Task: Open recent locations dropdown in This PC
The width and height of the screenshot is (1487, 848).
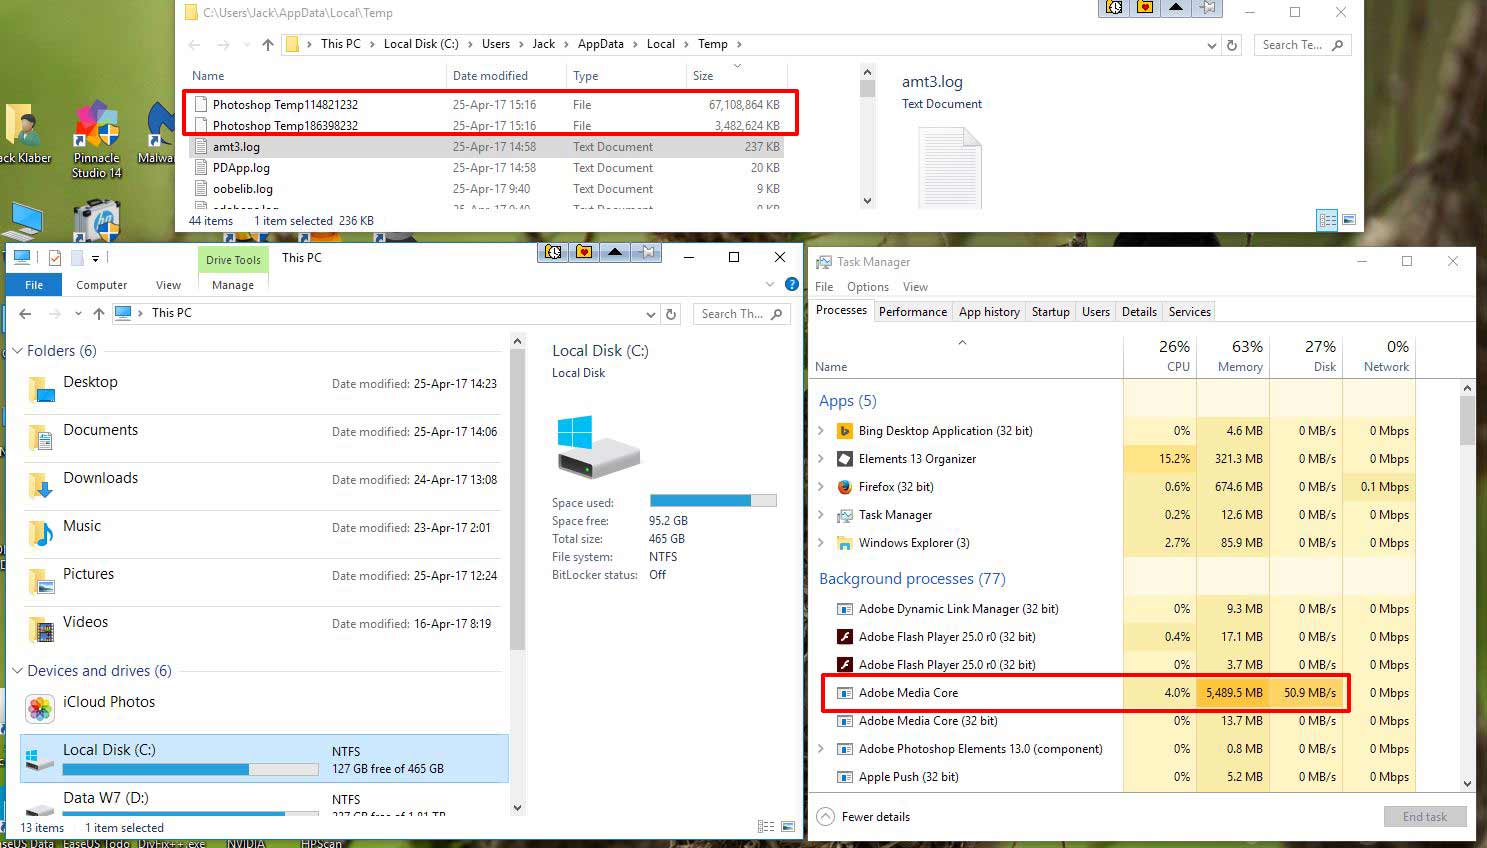Action: pos(78,314)
